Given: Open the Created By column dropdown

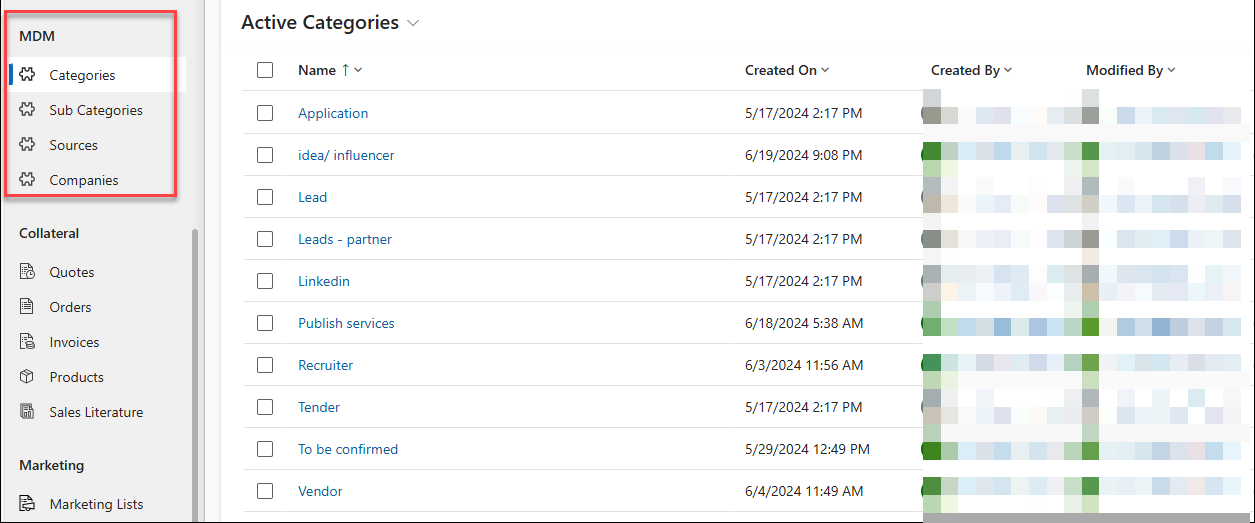Looking at the screenshot, I should click(x=1008, y=70).
